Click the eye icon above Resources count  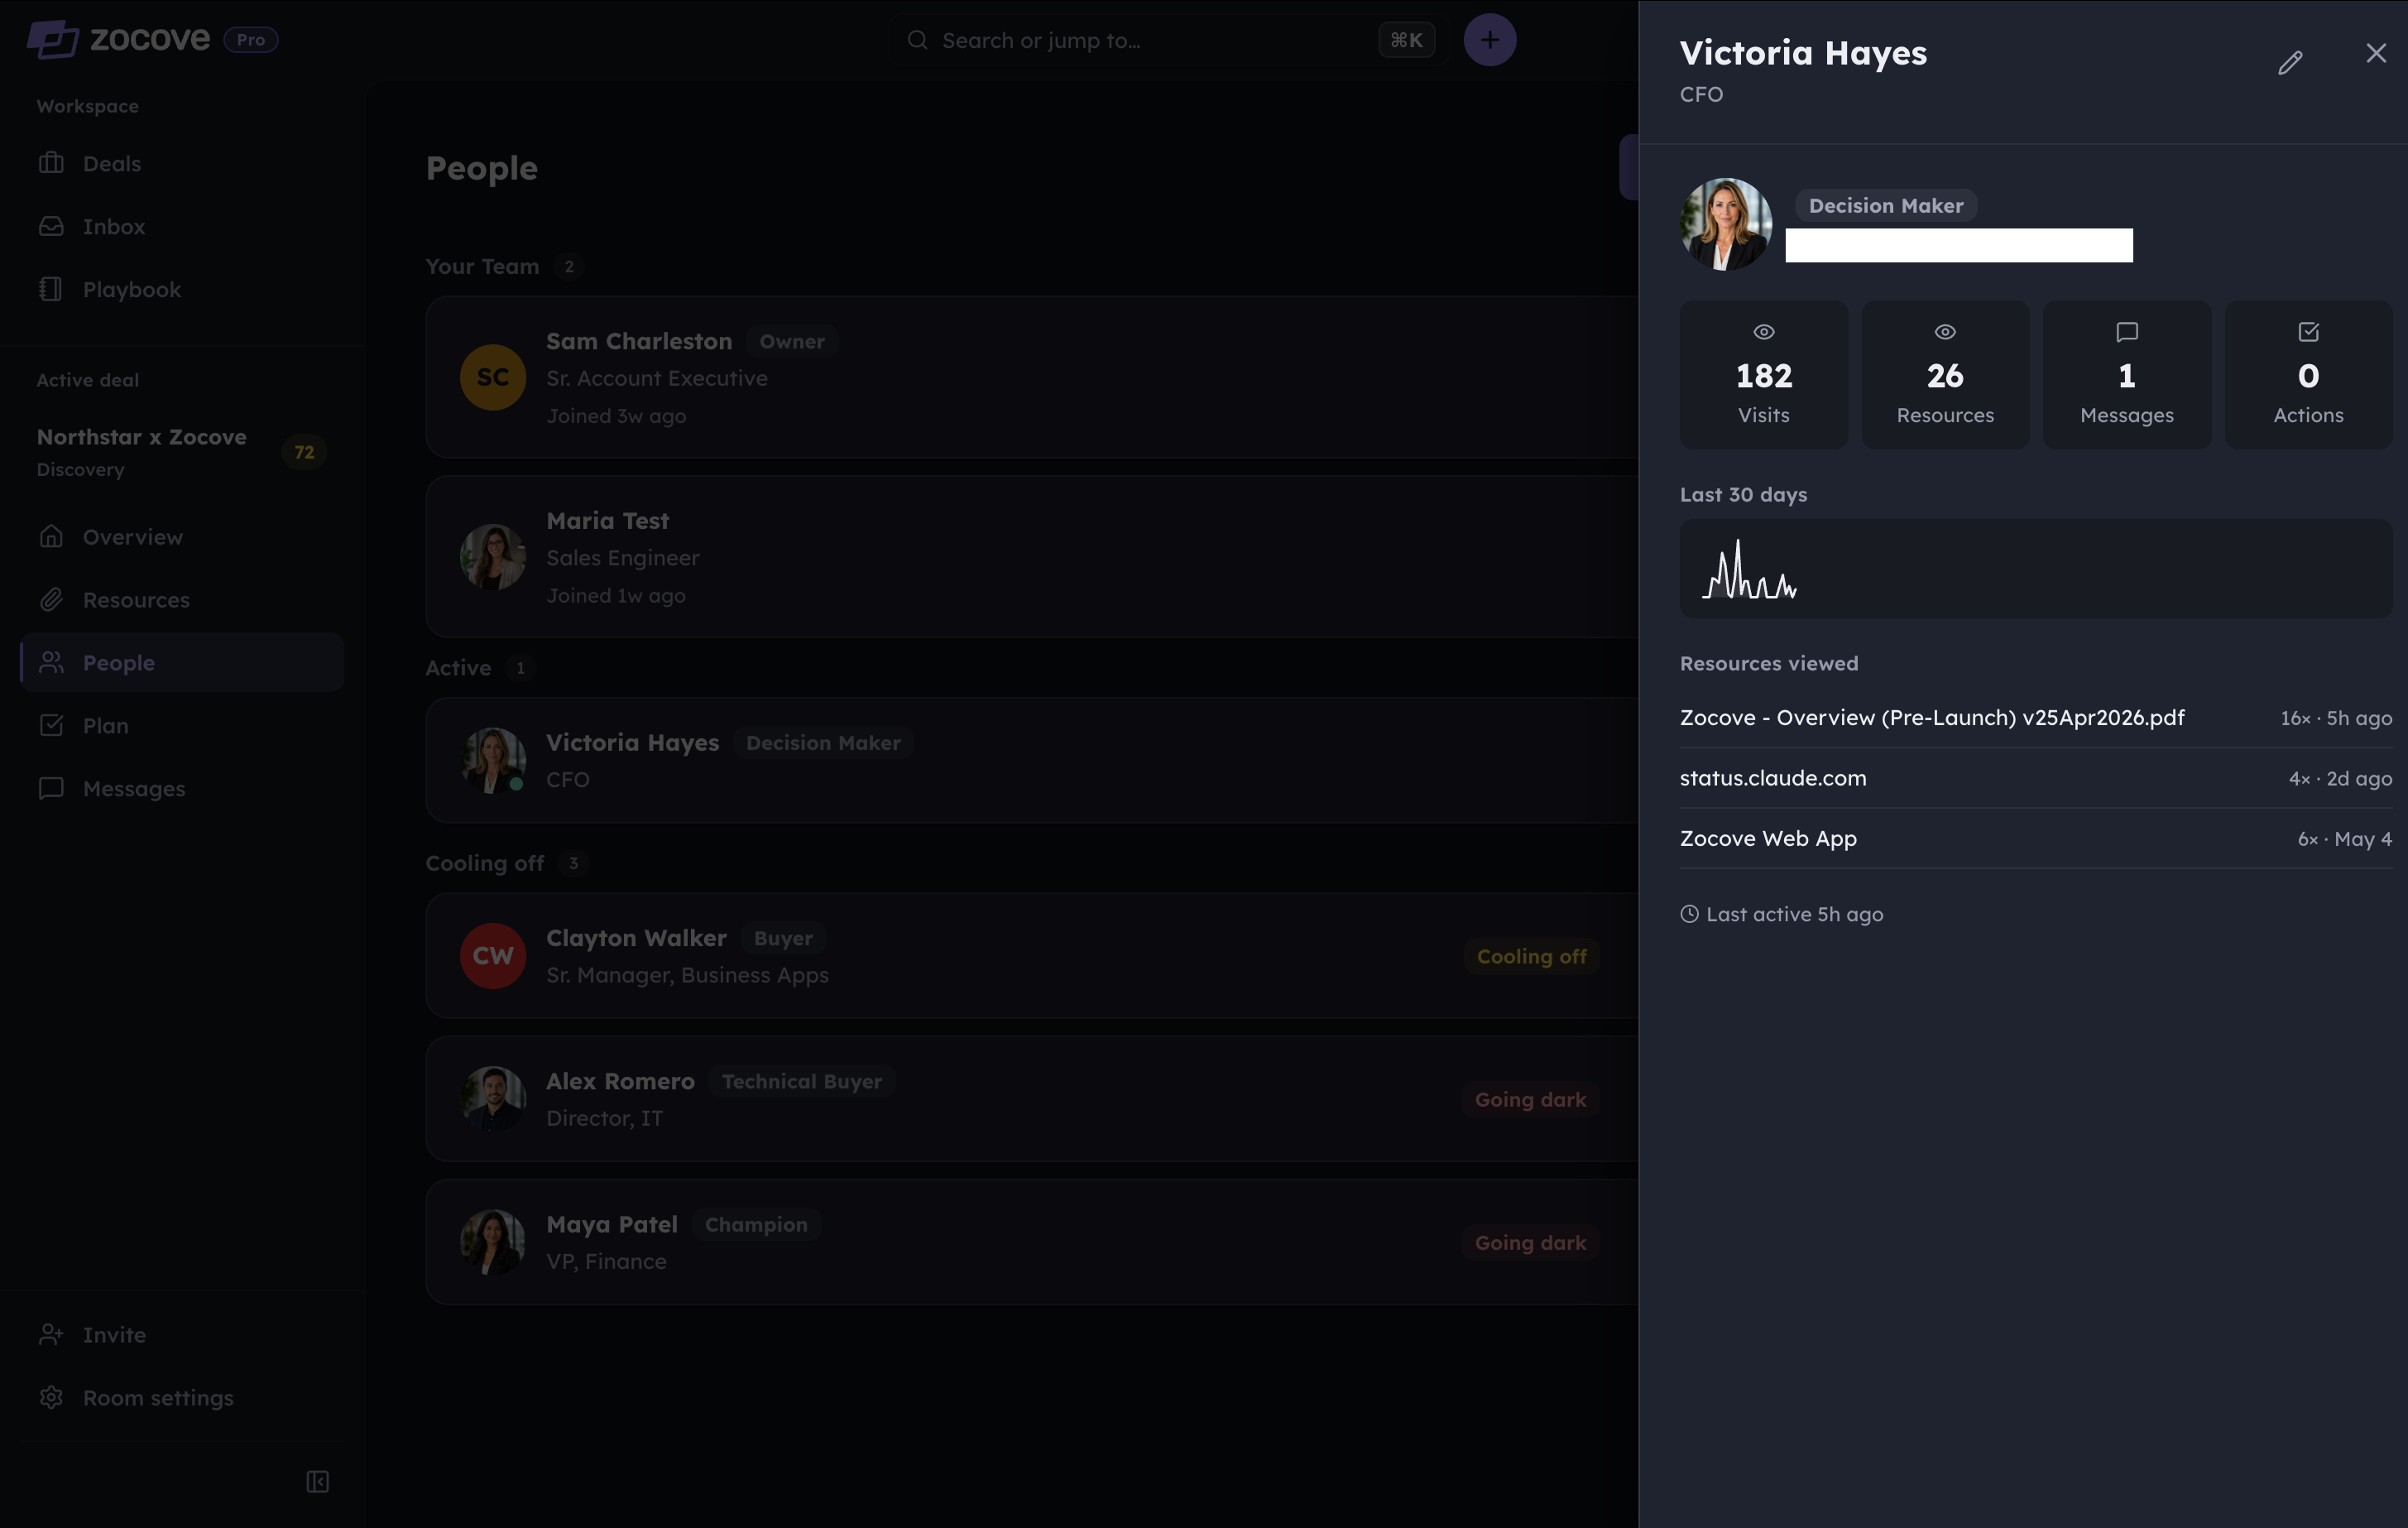1945,332
